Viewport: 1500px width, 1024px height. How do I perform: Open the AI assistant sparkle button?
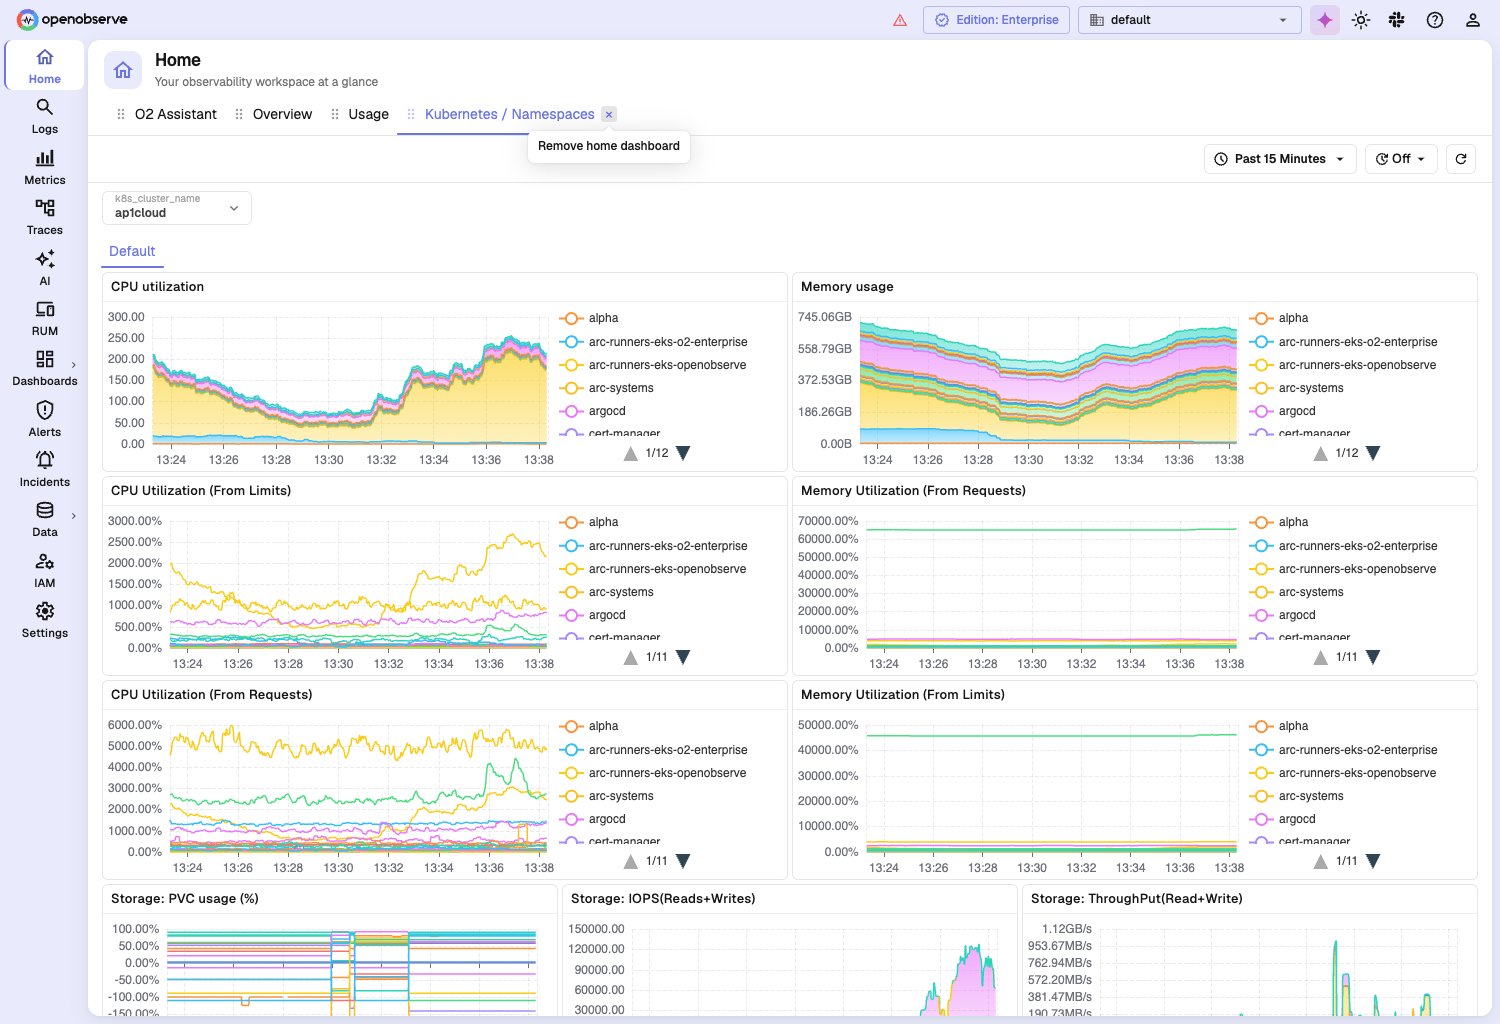[1325, 20]
